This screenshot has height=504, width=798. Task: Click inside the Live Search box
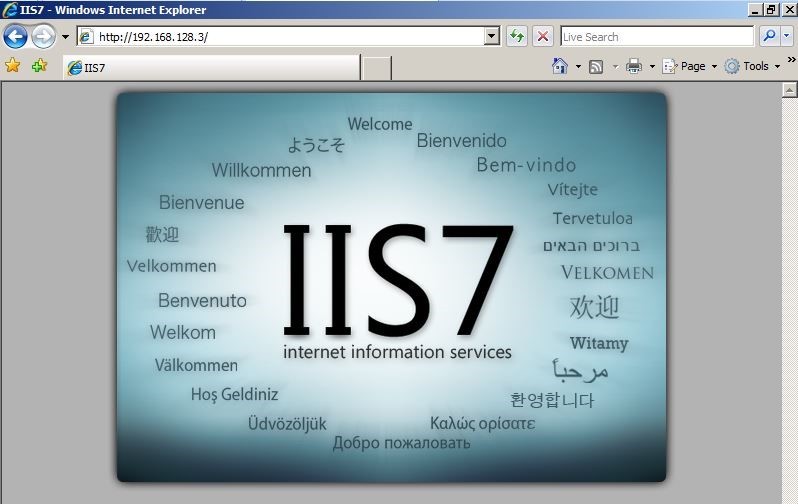click(657, 36)
